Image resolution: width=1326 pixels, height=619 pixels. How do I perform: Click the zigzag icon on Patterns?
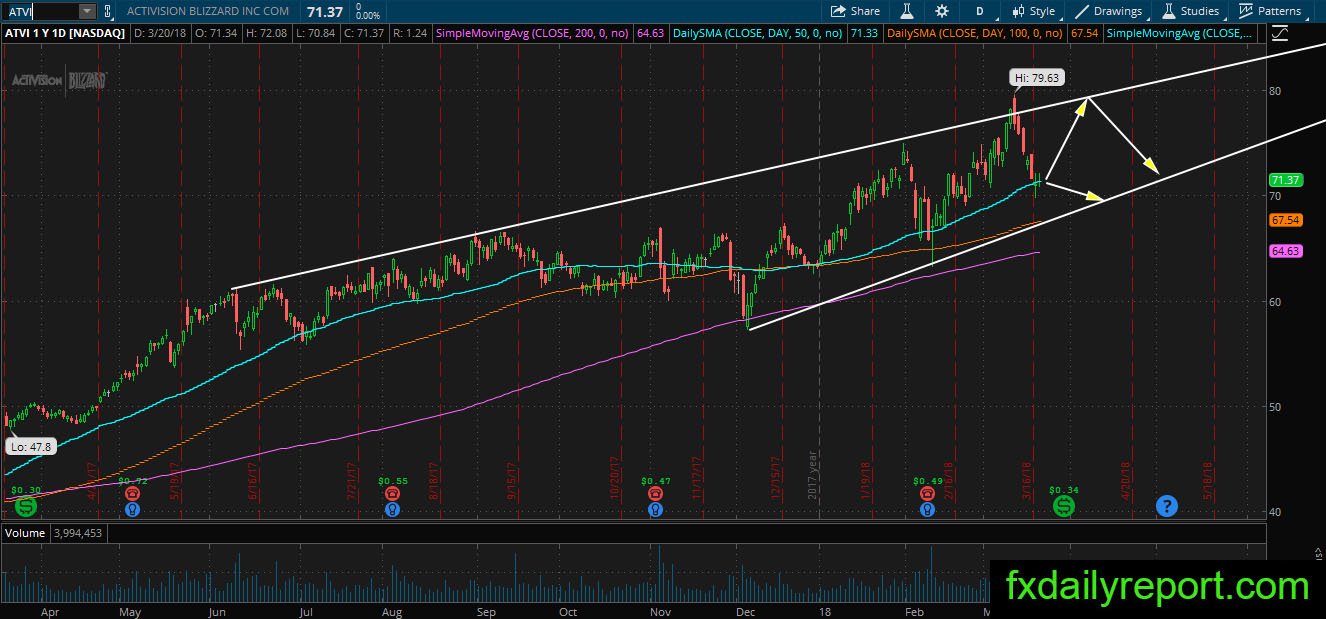[1246, 11]
